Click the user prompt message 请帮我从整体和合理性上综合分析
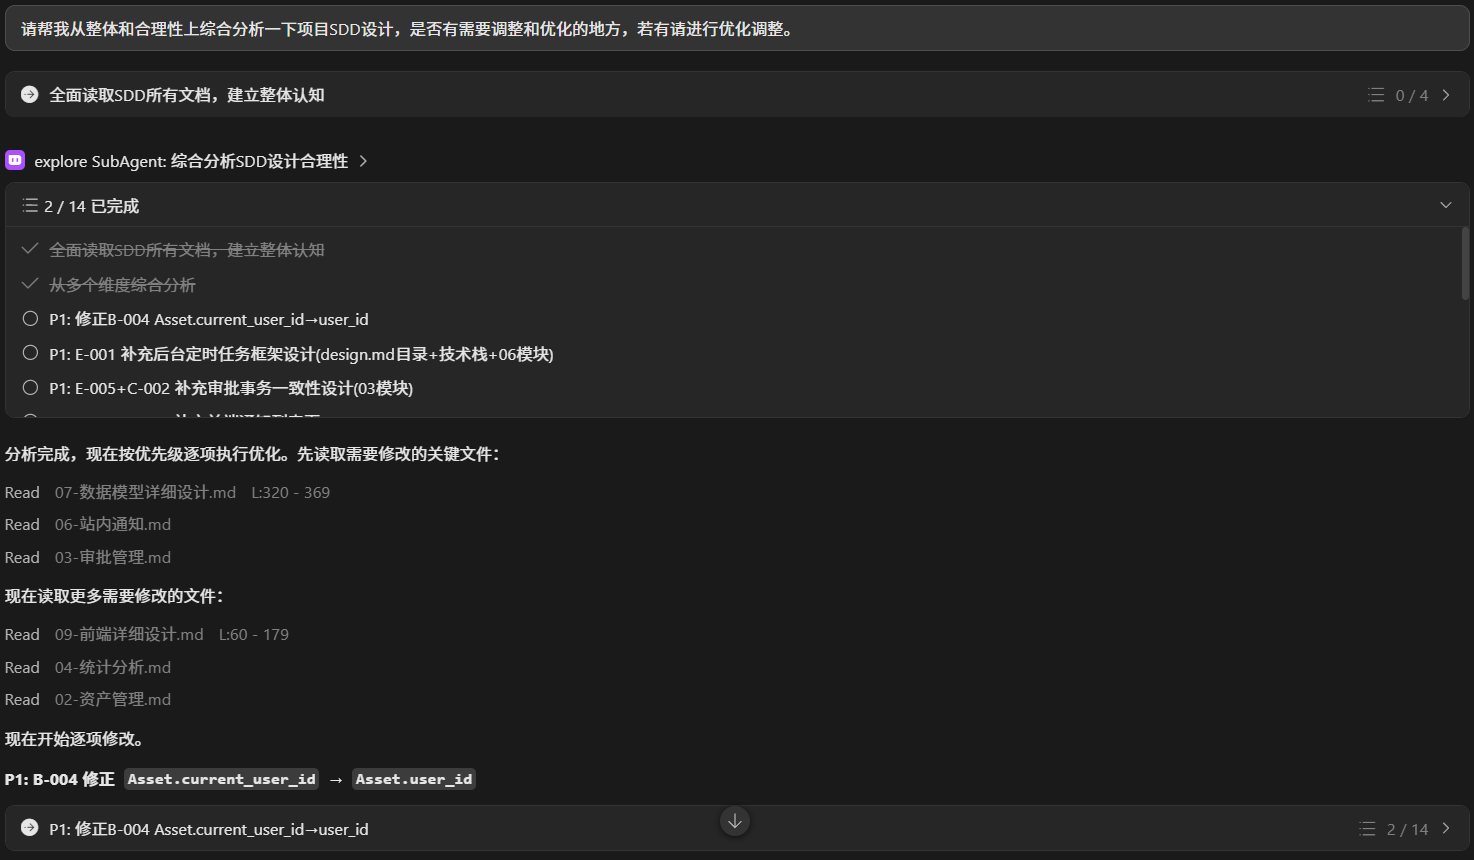The image size is (1474, 860). [x=737, y=29]
